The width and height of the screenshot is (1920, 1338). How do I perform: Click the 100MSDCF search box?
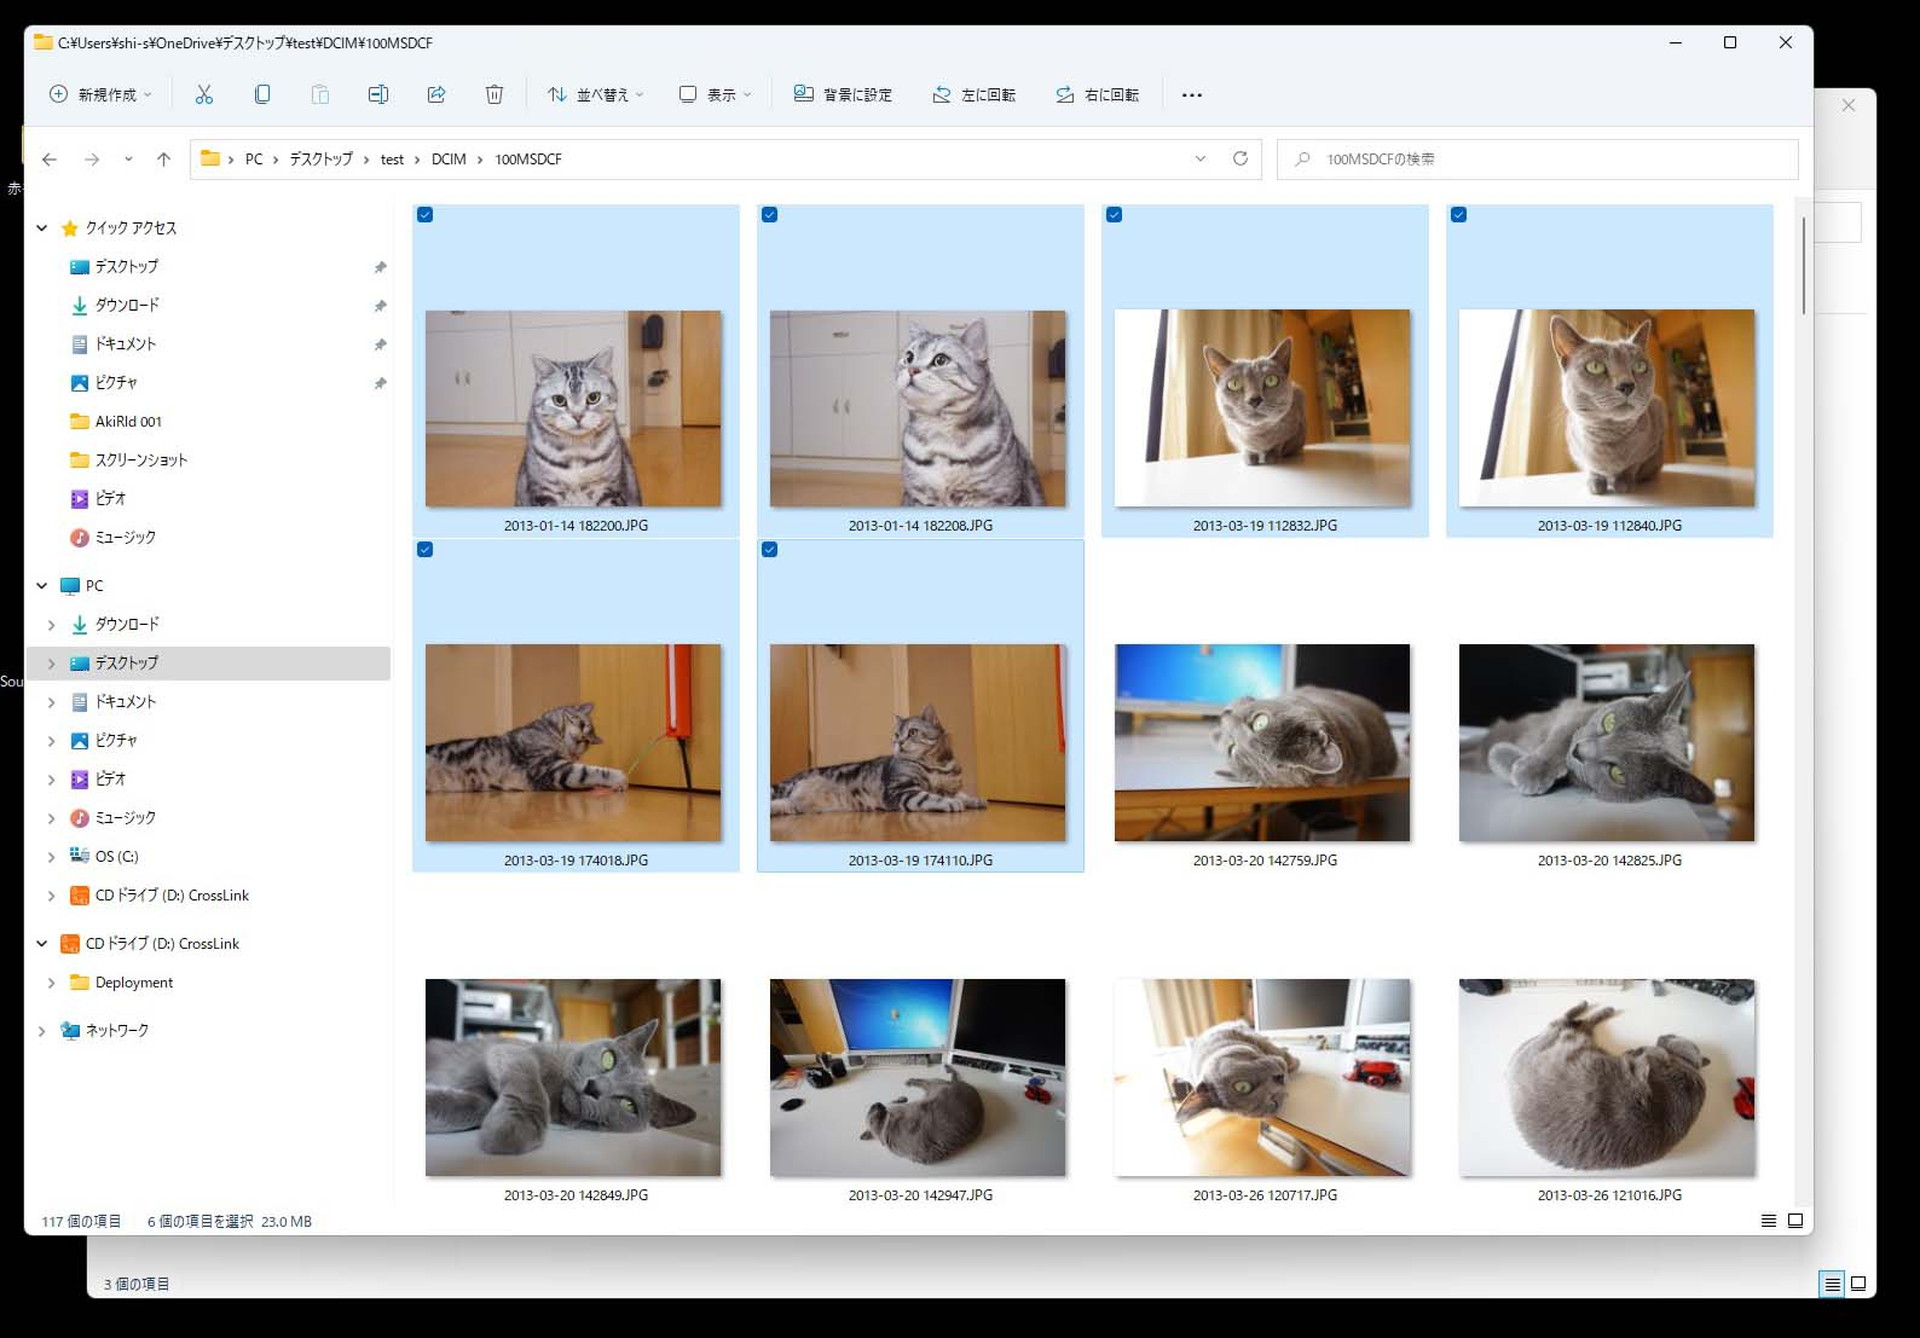[1450, 159]
